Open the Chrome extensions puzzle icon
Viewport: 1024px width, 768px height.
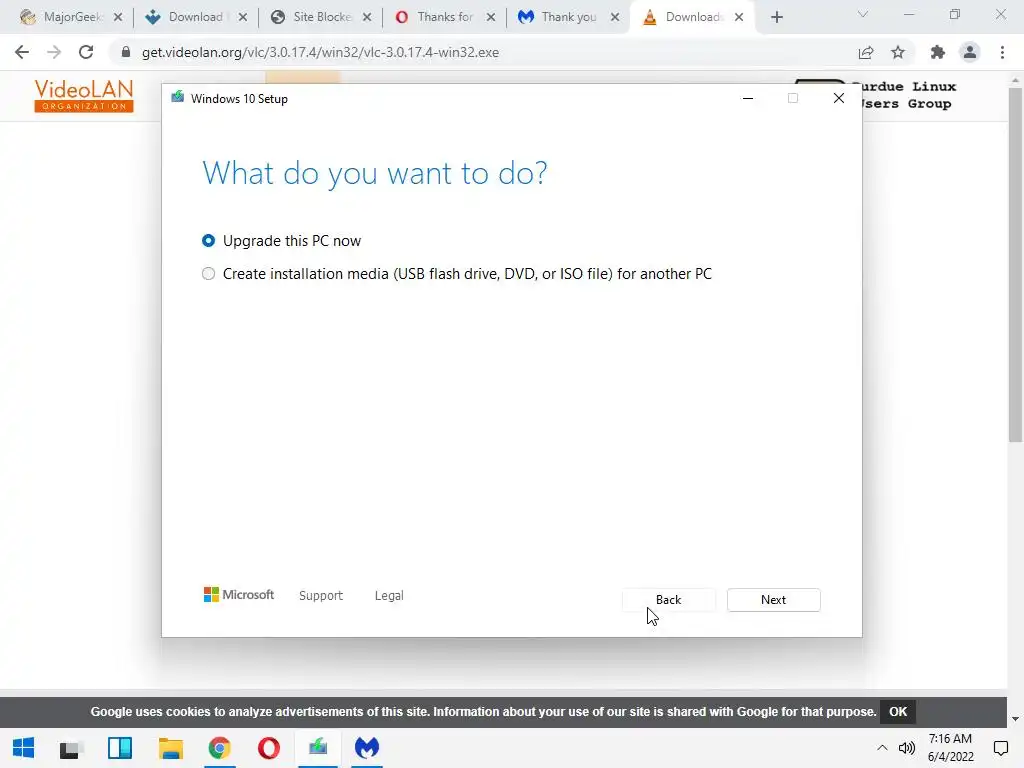point(938,52)
